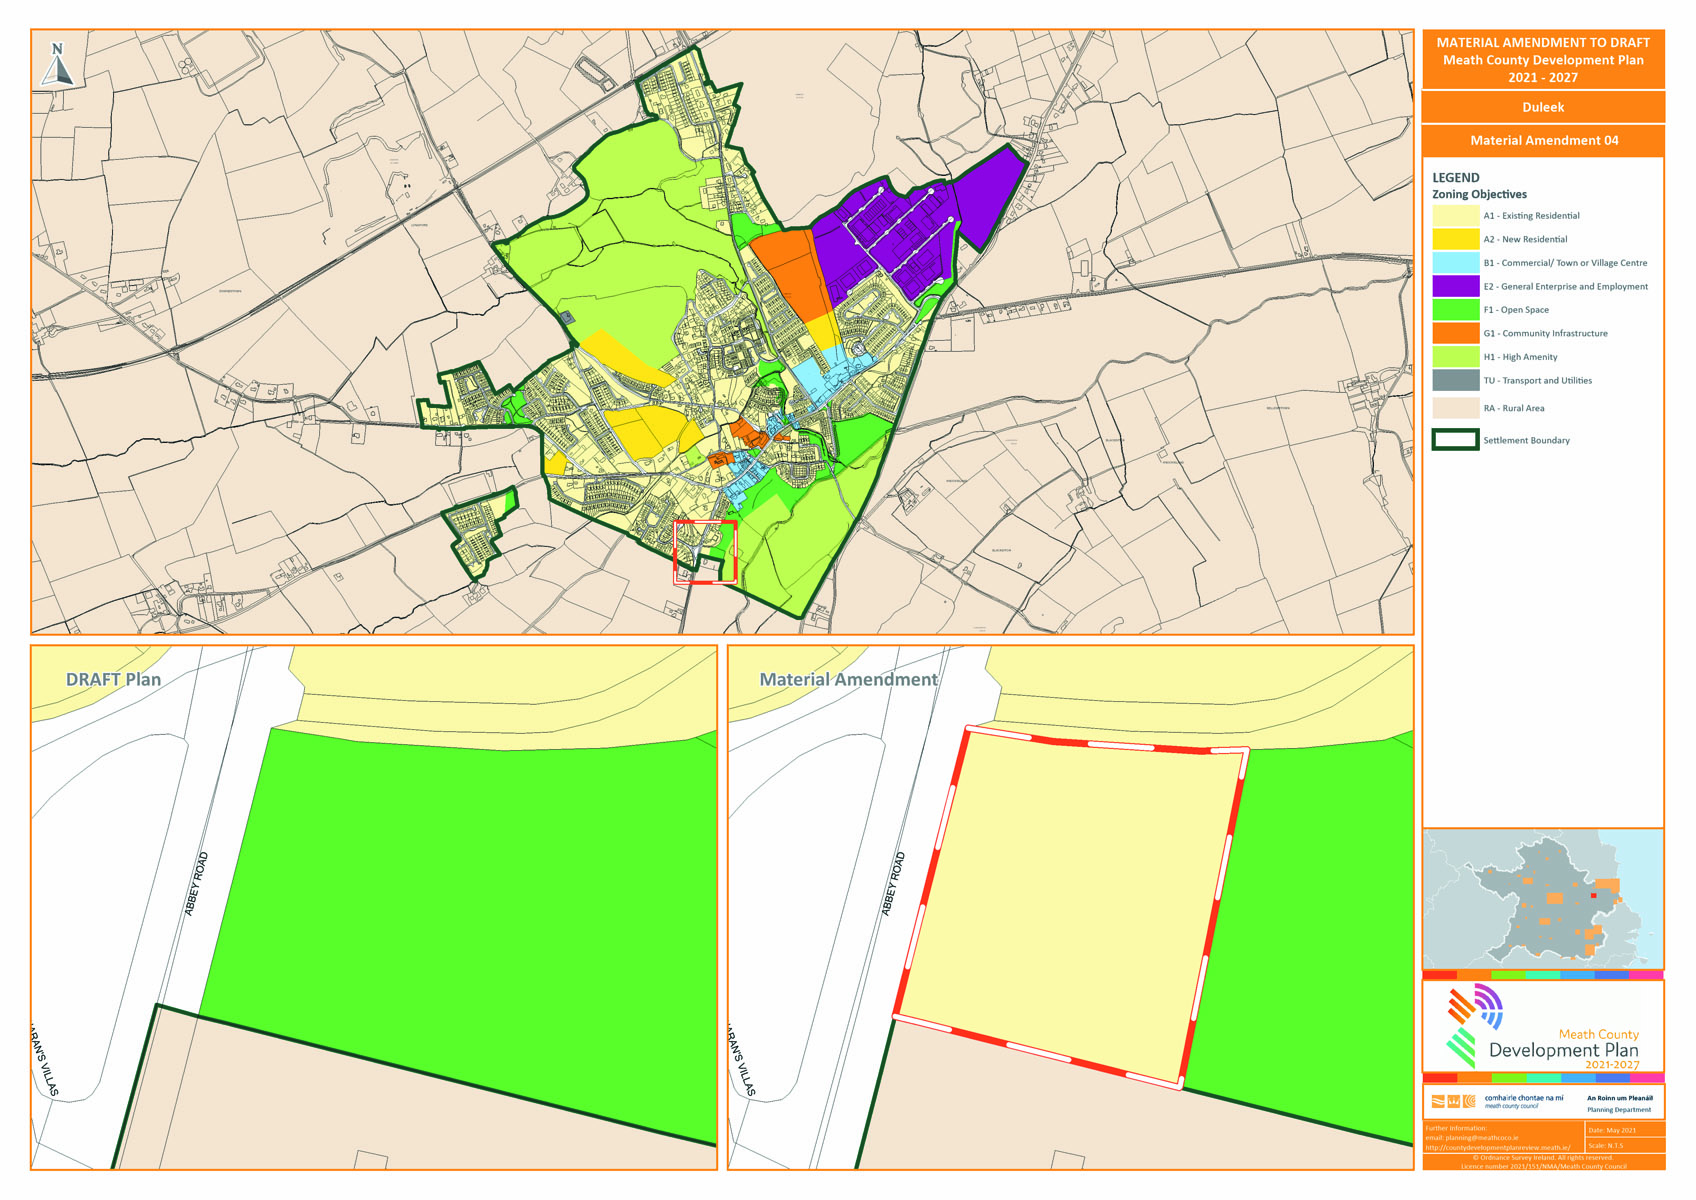Click the arc emblem beside the crown logo
The height and width of the screenshot is (1200, 1696).
[x=1470, y=1100]
